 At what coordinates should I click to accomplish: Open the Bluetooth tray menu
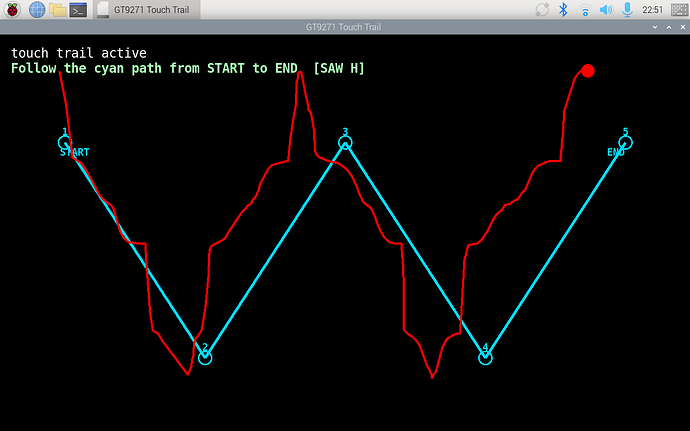(563, 10)
